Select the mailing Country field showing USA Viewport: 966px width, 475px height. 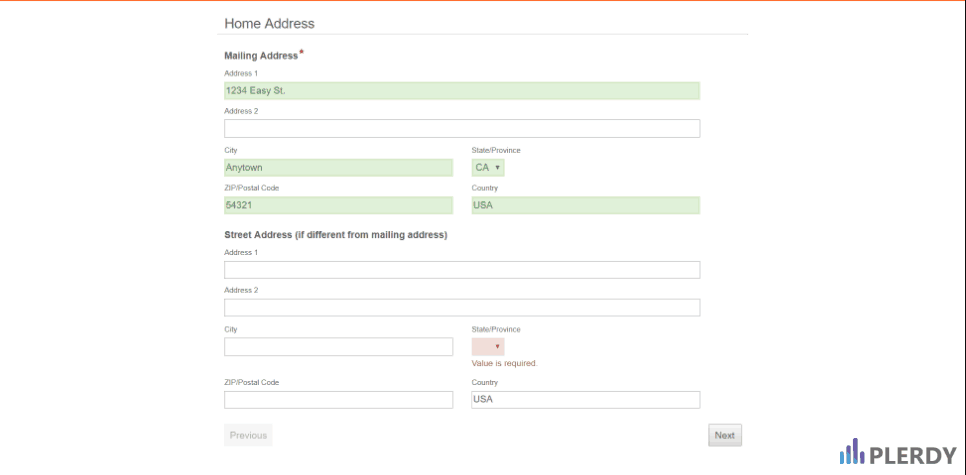tap(585, 205)
